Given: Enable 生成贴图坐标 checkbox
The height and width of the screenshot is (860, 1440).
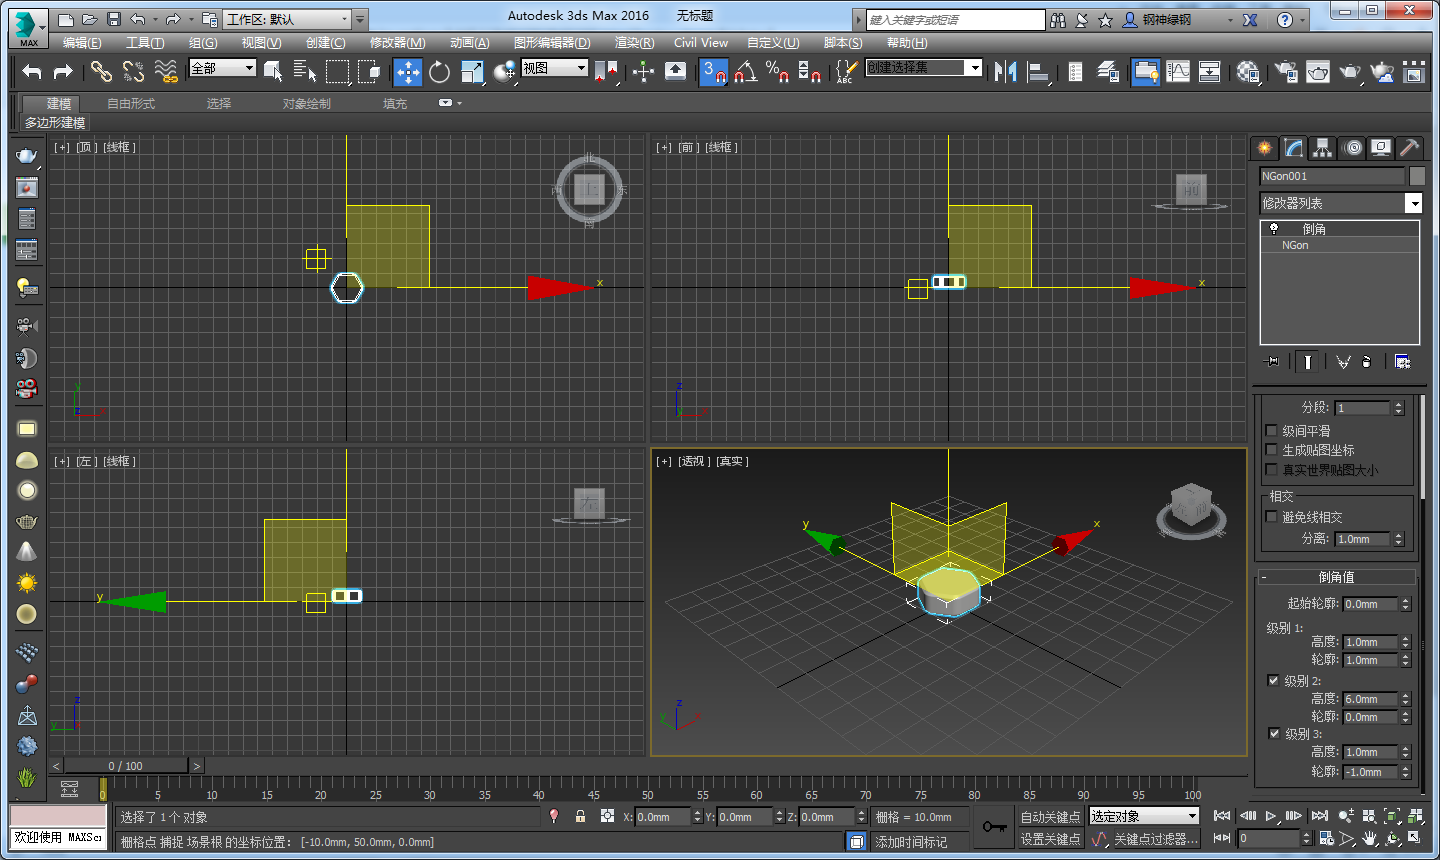Looking at the screenshot, I should click(x=1272, y=450).
